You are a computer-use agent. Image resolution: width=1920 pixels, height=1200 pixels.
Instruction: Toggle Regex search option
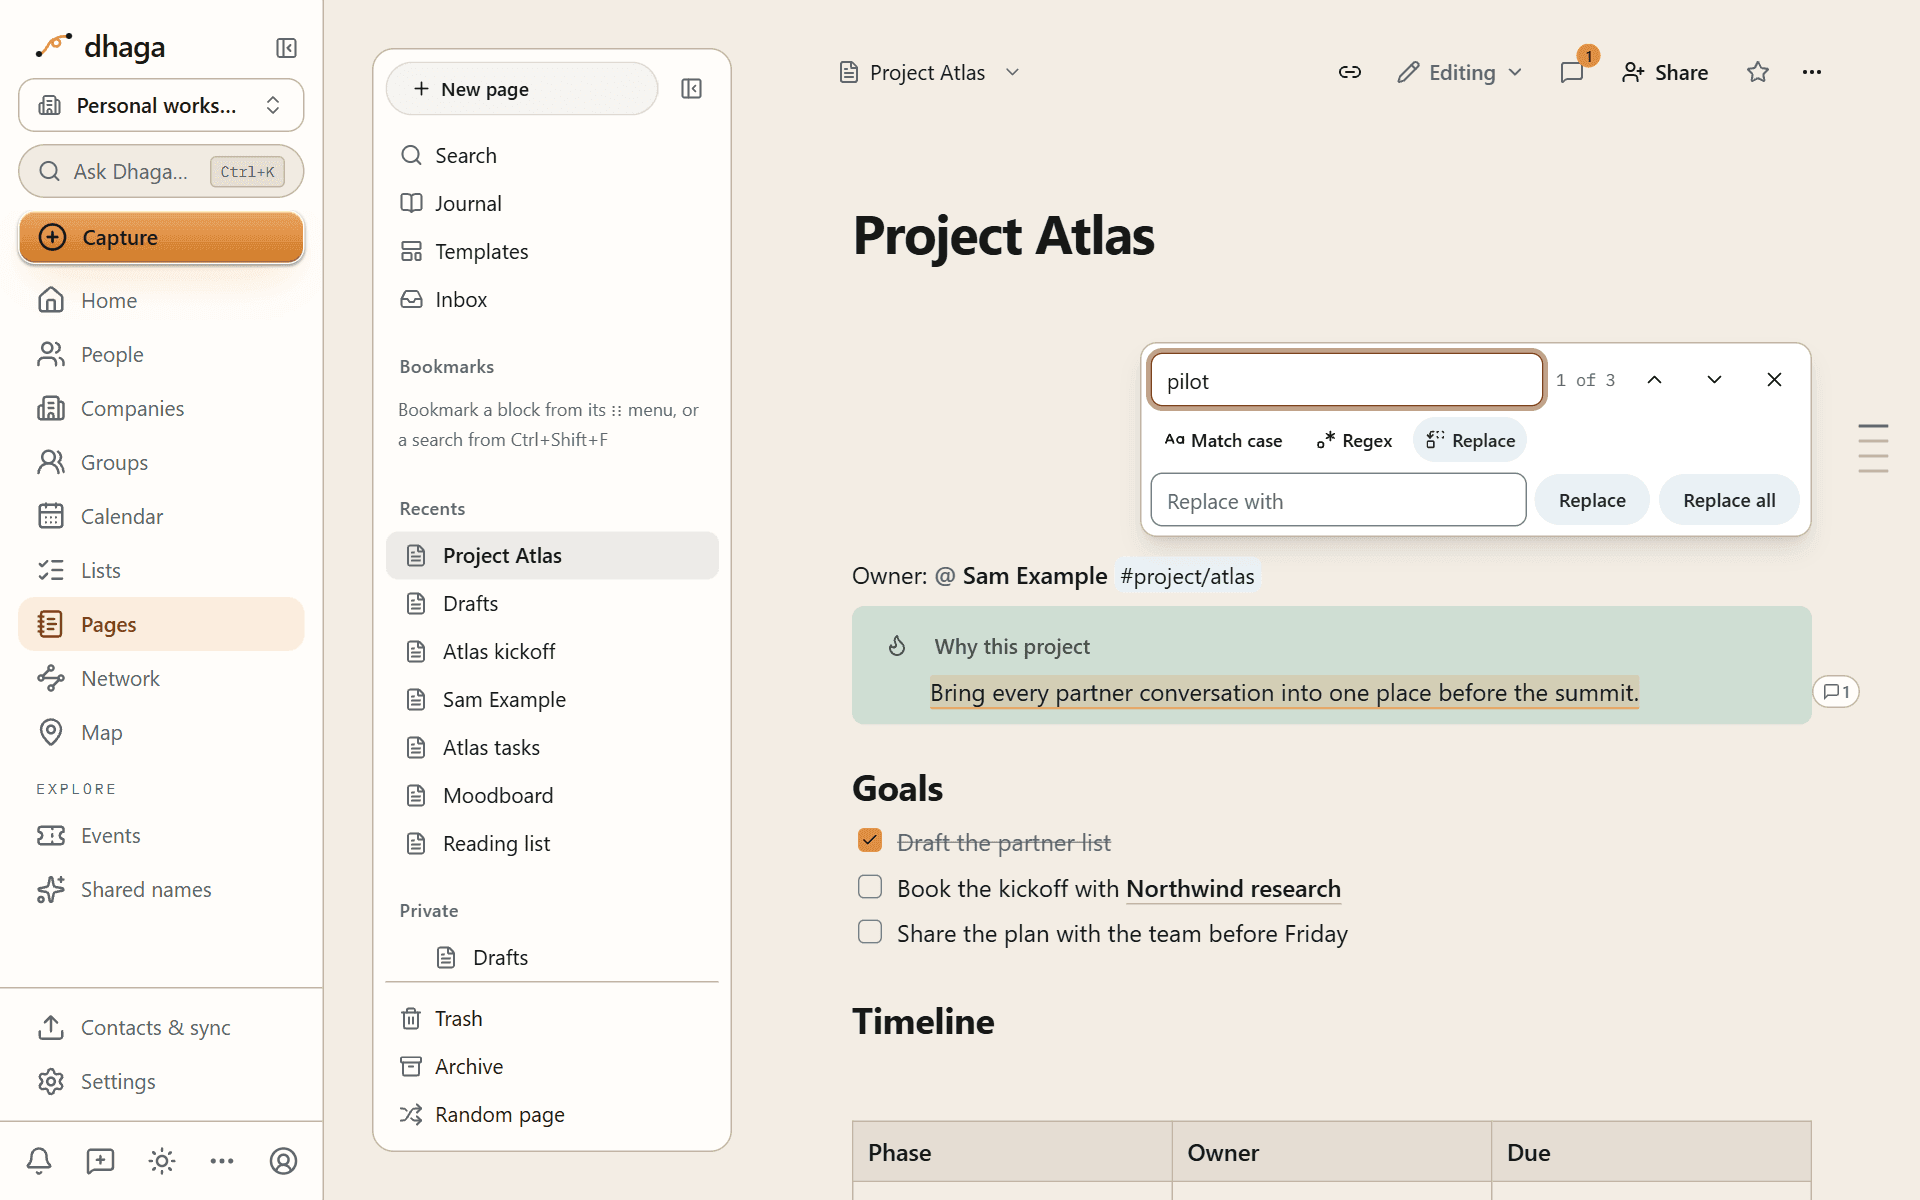coord(1355,441)
